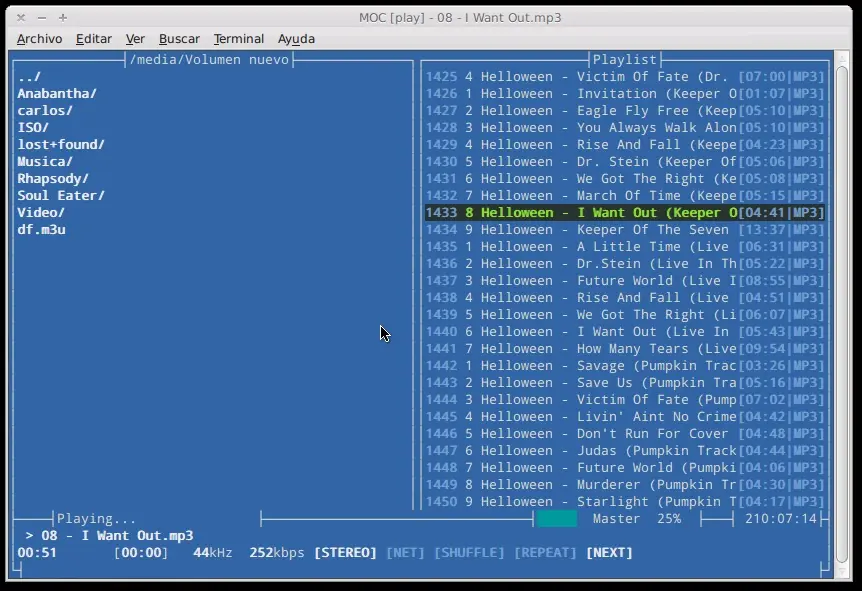Select track 1435 A Little Time
Screen dimensions: 862x591
click(625, 247)
